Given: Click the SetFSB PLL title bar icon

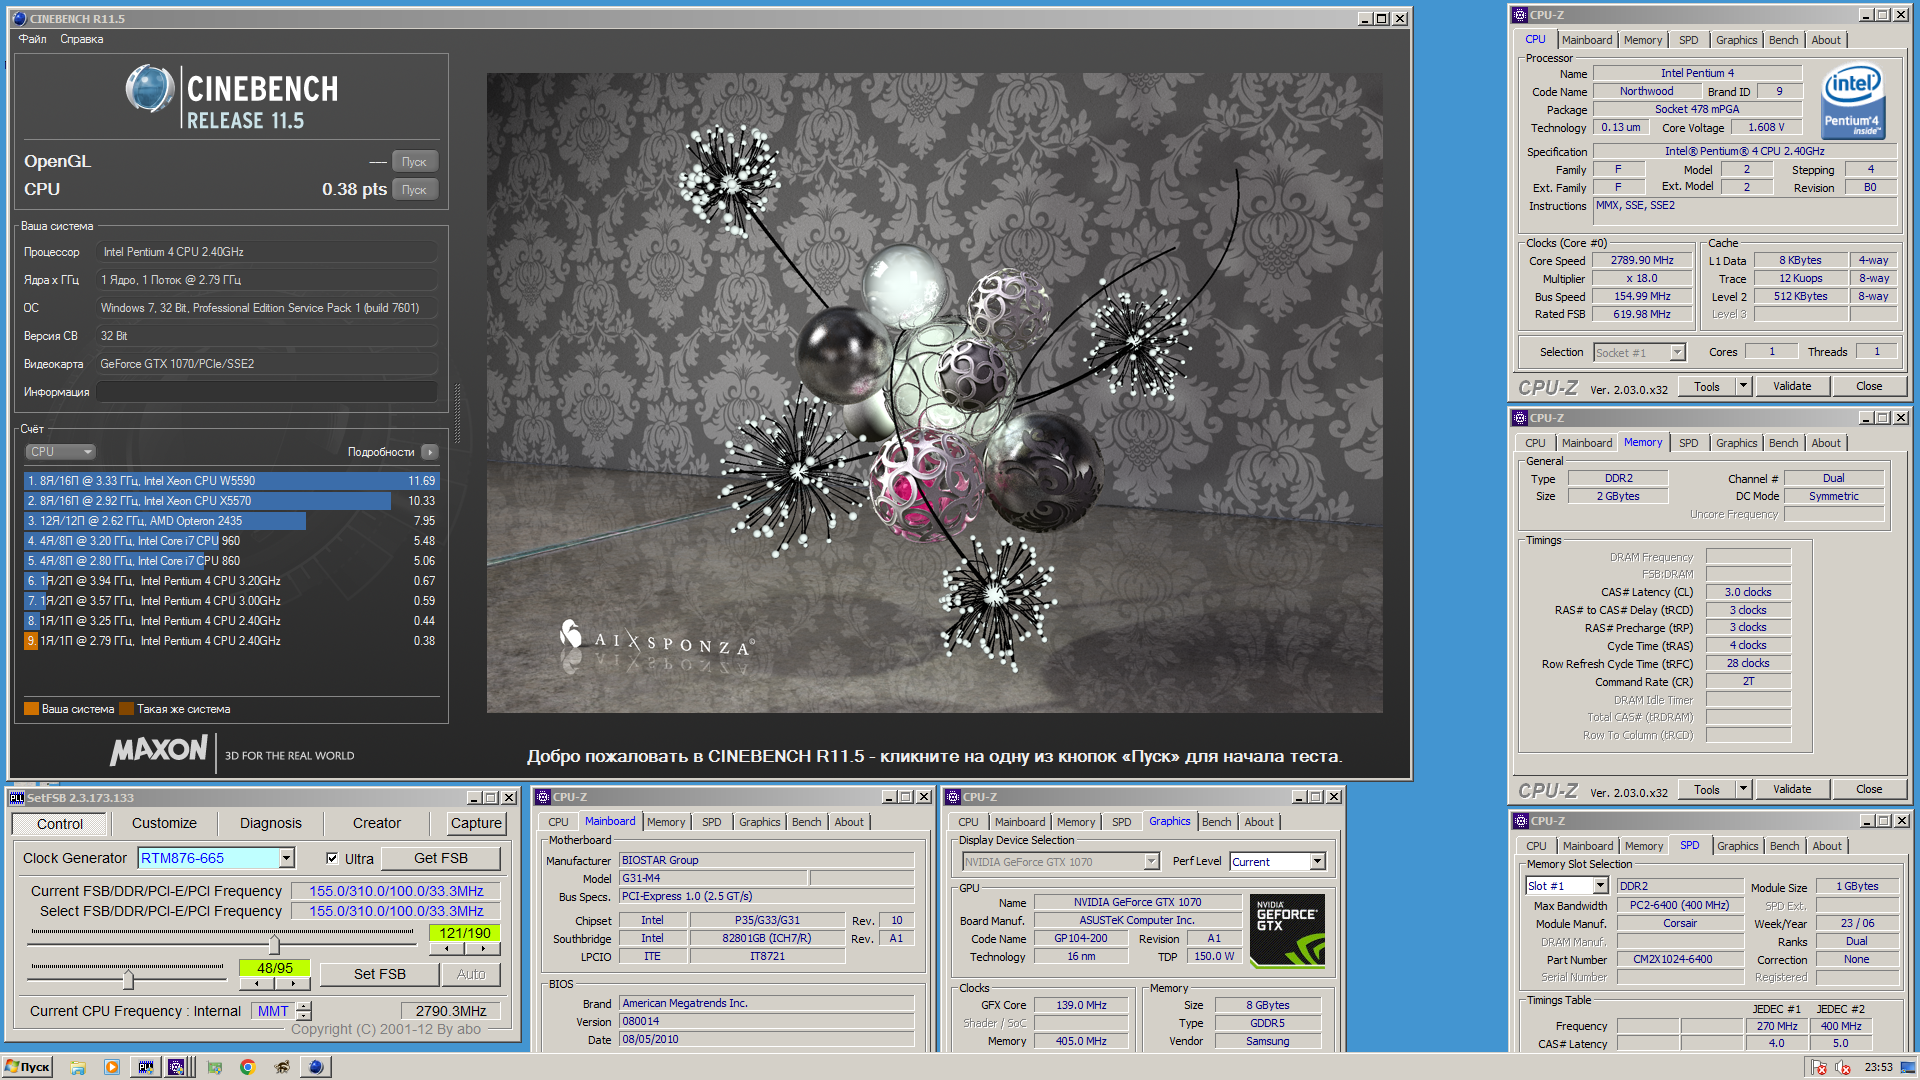Looking at the screenshot, I should pos(17,798).
